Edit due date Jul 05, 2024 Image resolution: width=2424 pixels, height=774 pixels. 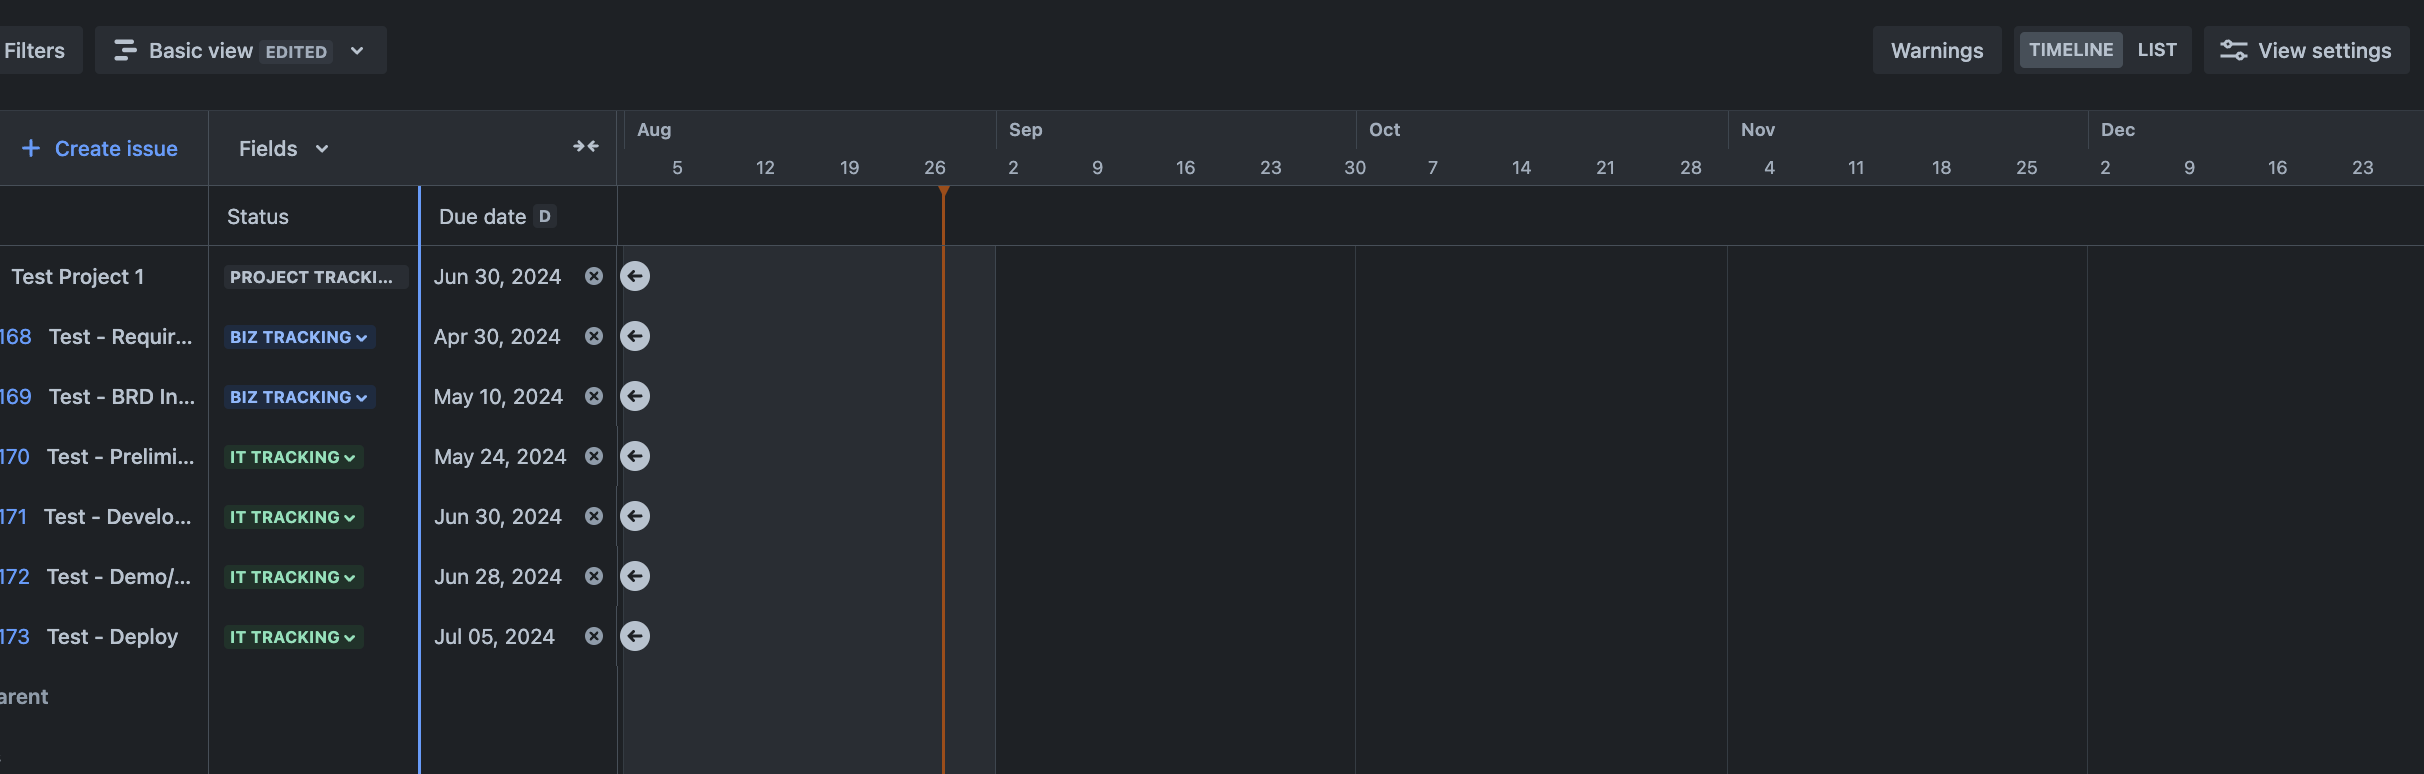pos(494,636)
